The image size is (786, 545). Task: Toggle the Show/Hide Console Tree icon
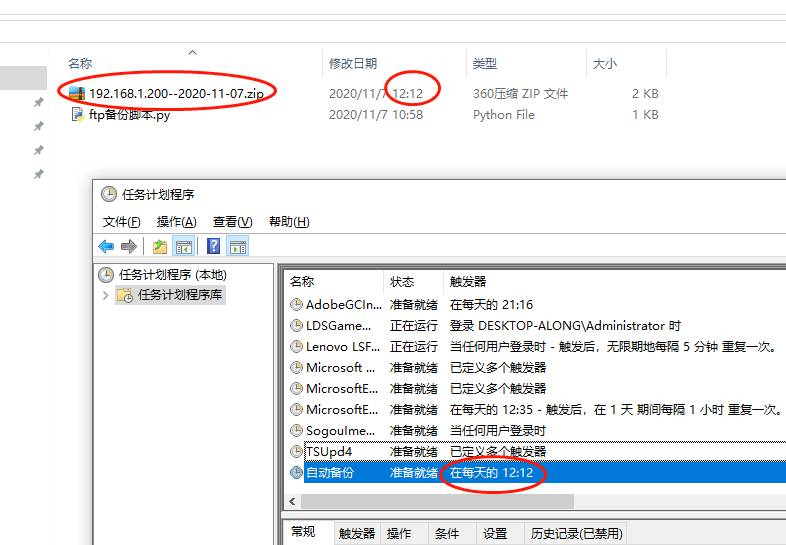183,247
